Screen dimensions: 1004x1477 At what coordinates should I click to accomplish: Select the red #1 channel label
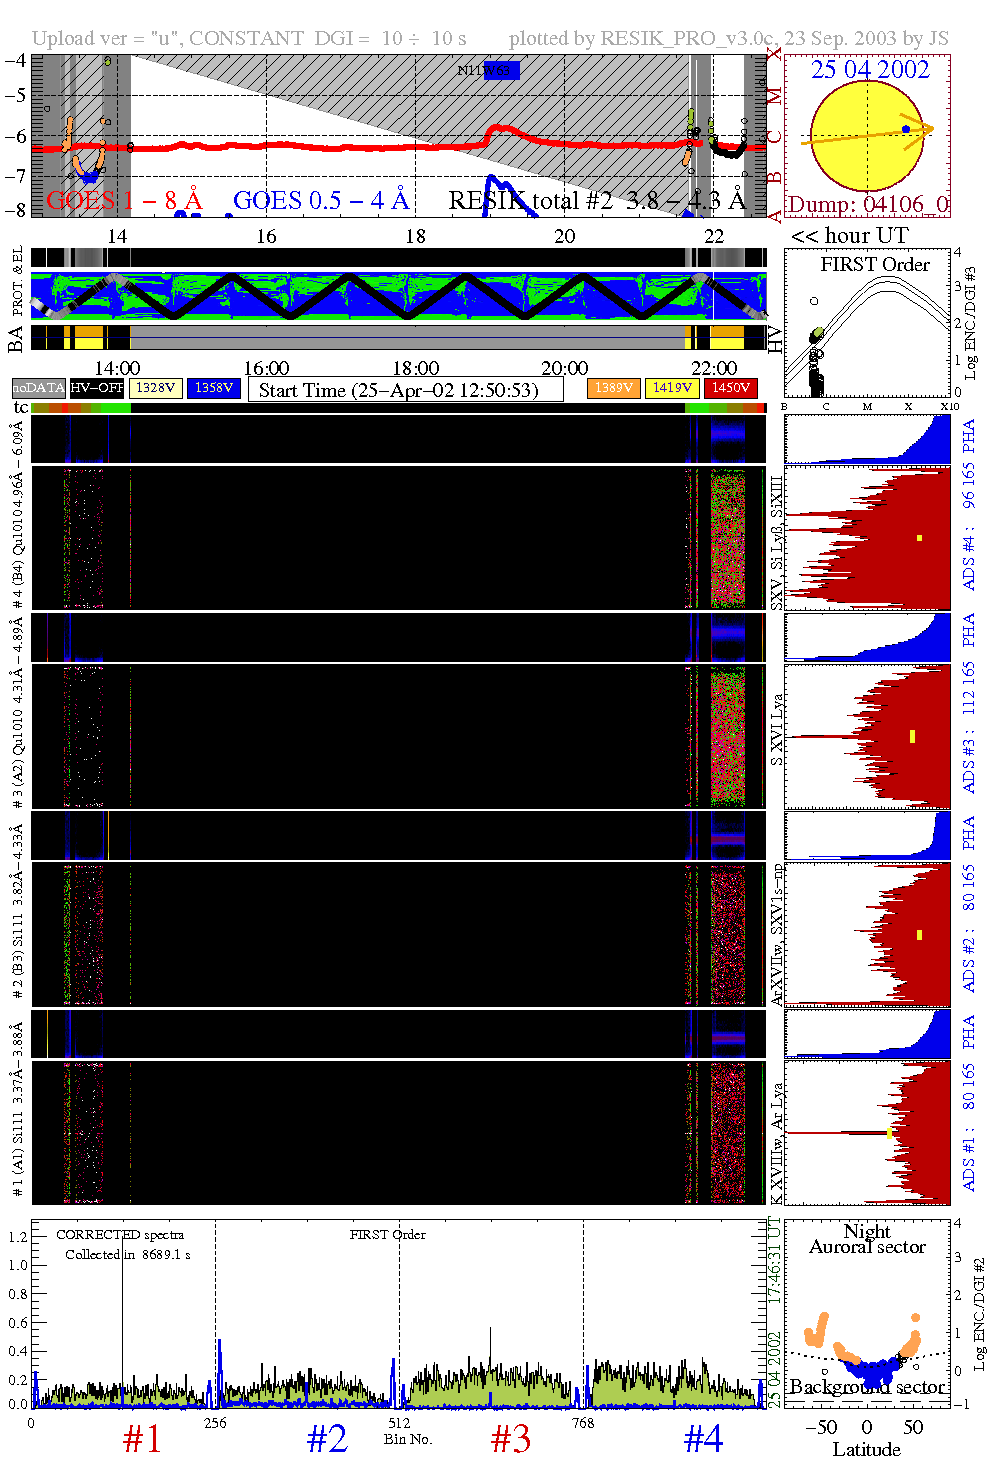[142, 1439]
